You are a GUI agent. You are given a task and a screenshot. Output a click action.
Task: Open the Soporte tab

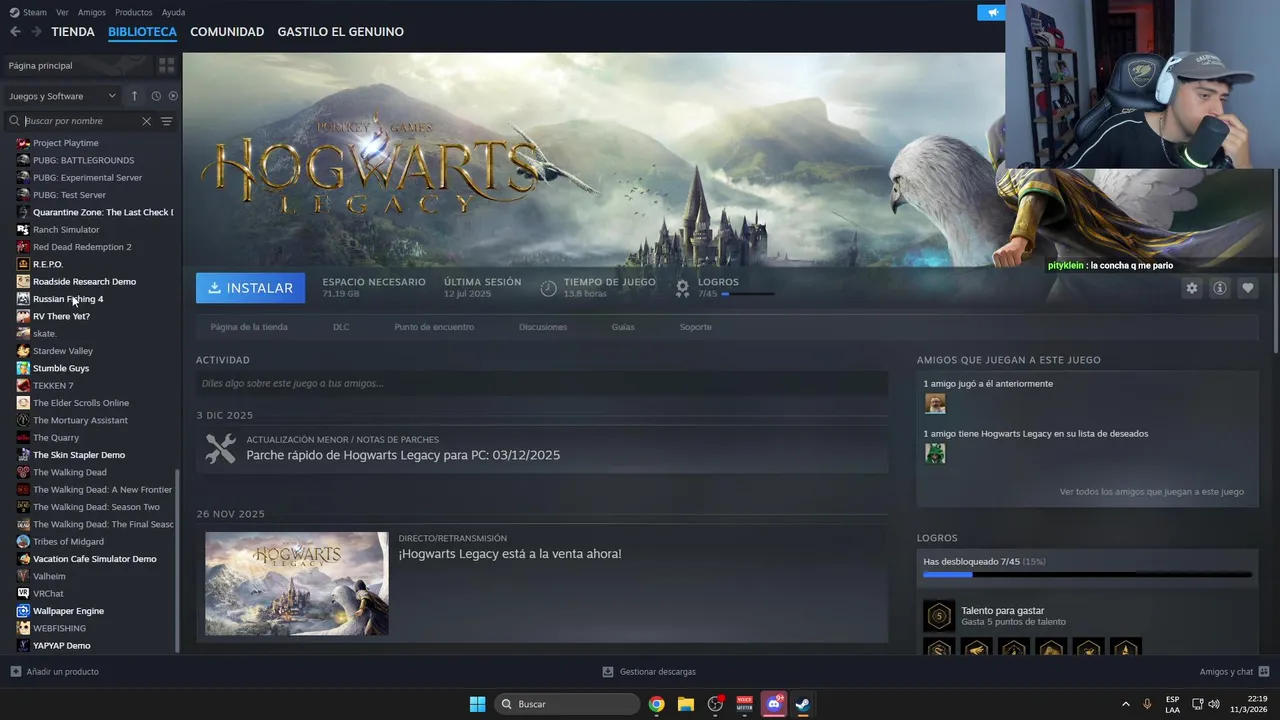coord(696,327)
